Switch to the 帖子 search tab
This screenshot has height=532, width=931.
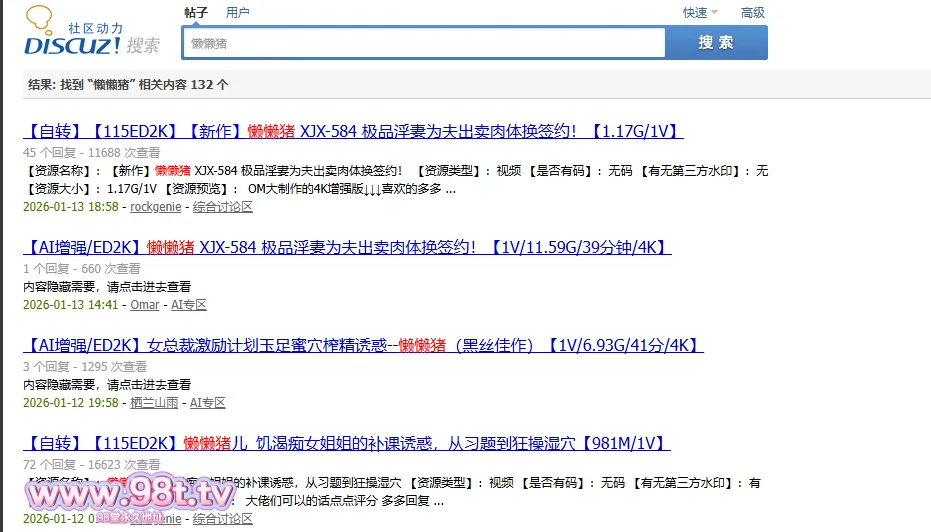pos(196,13)
